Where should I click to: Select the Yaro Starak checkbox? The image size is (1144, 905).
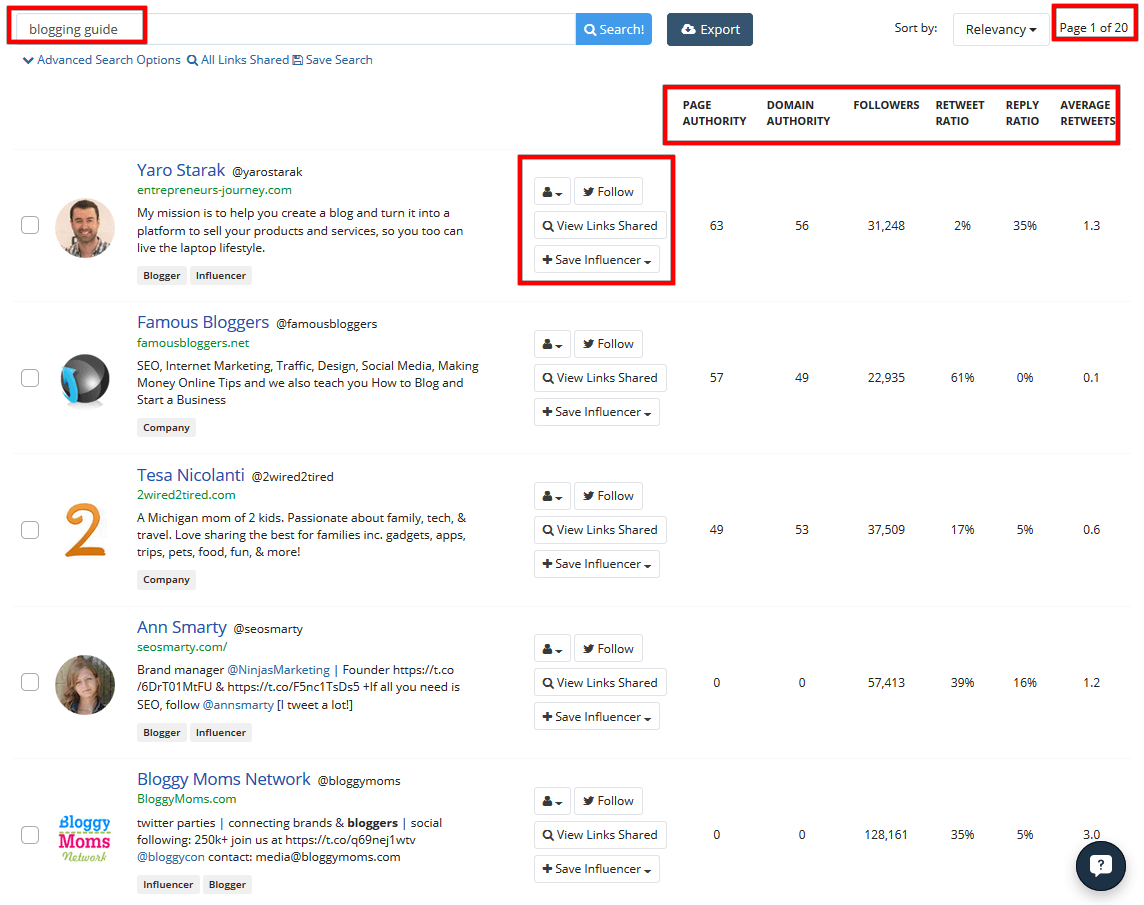(30, 225)
